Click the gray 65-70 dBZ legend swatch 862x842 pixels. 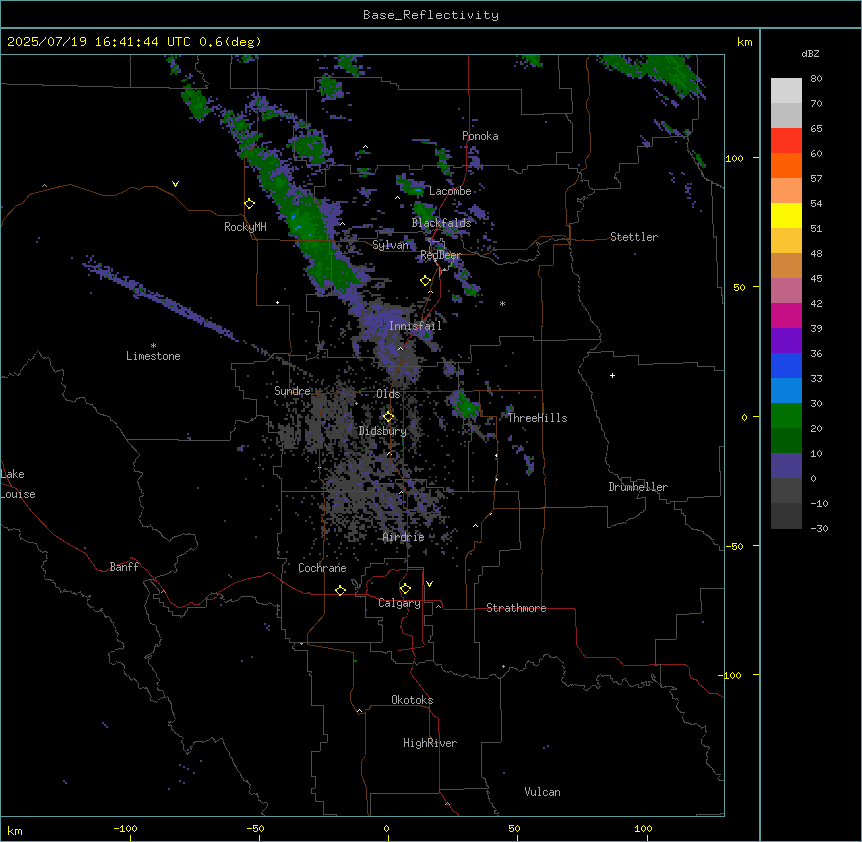[786, 115]
